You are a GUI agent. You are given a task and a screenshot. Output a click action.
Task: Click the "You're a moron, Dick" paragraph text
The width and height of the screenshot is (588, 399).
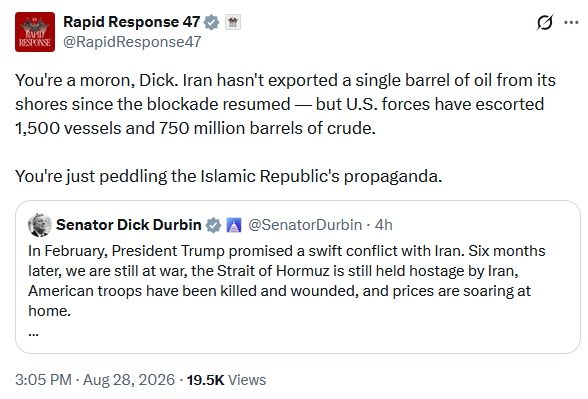285,104
